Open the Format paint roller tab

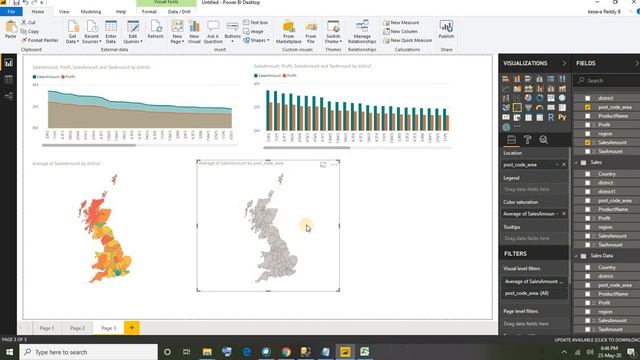(x=527, y=140)
